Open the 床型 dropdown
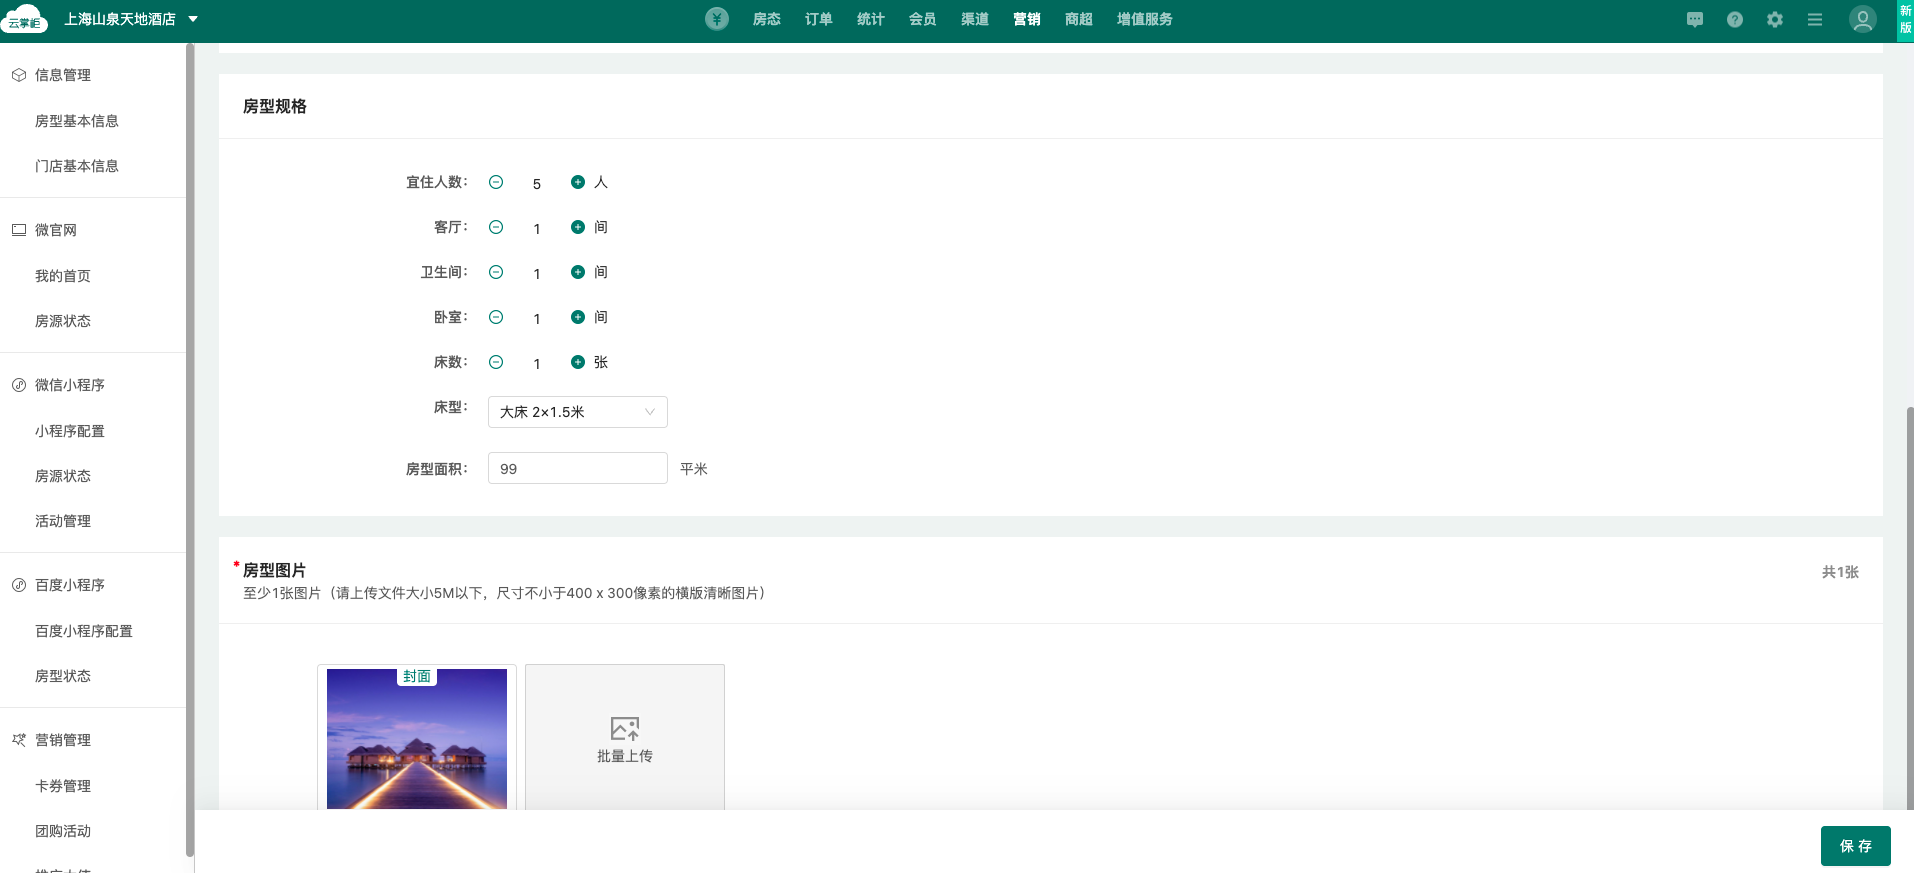This screenshot has width=1914, height=873. (x=578, y=412)
